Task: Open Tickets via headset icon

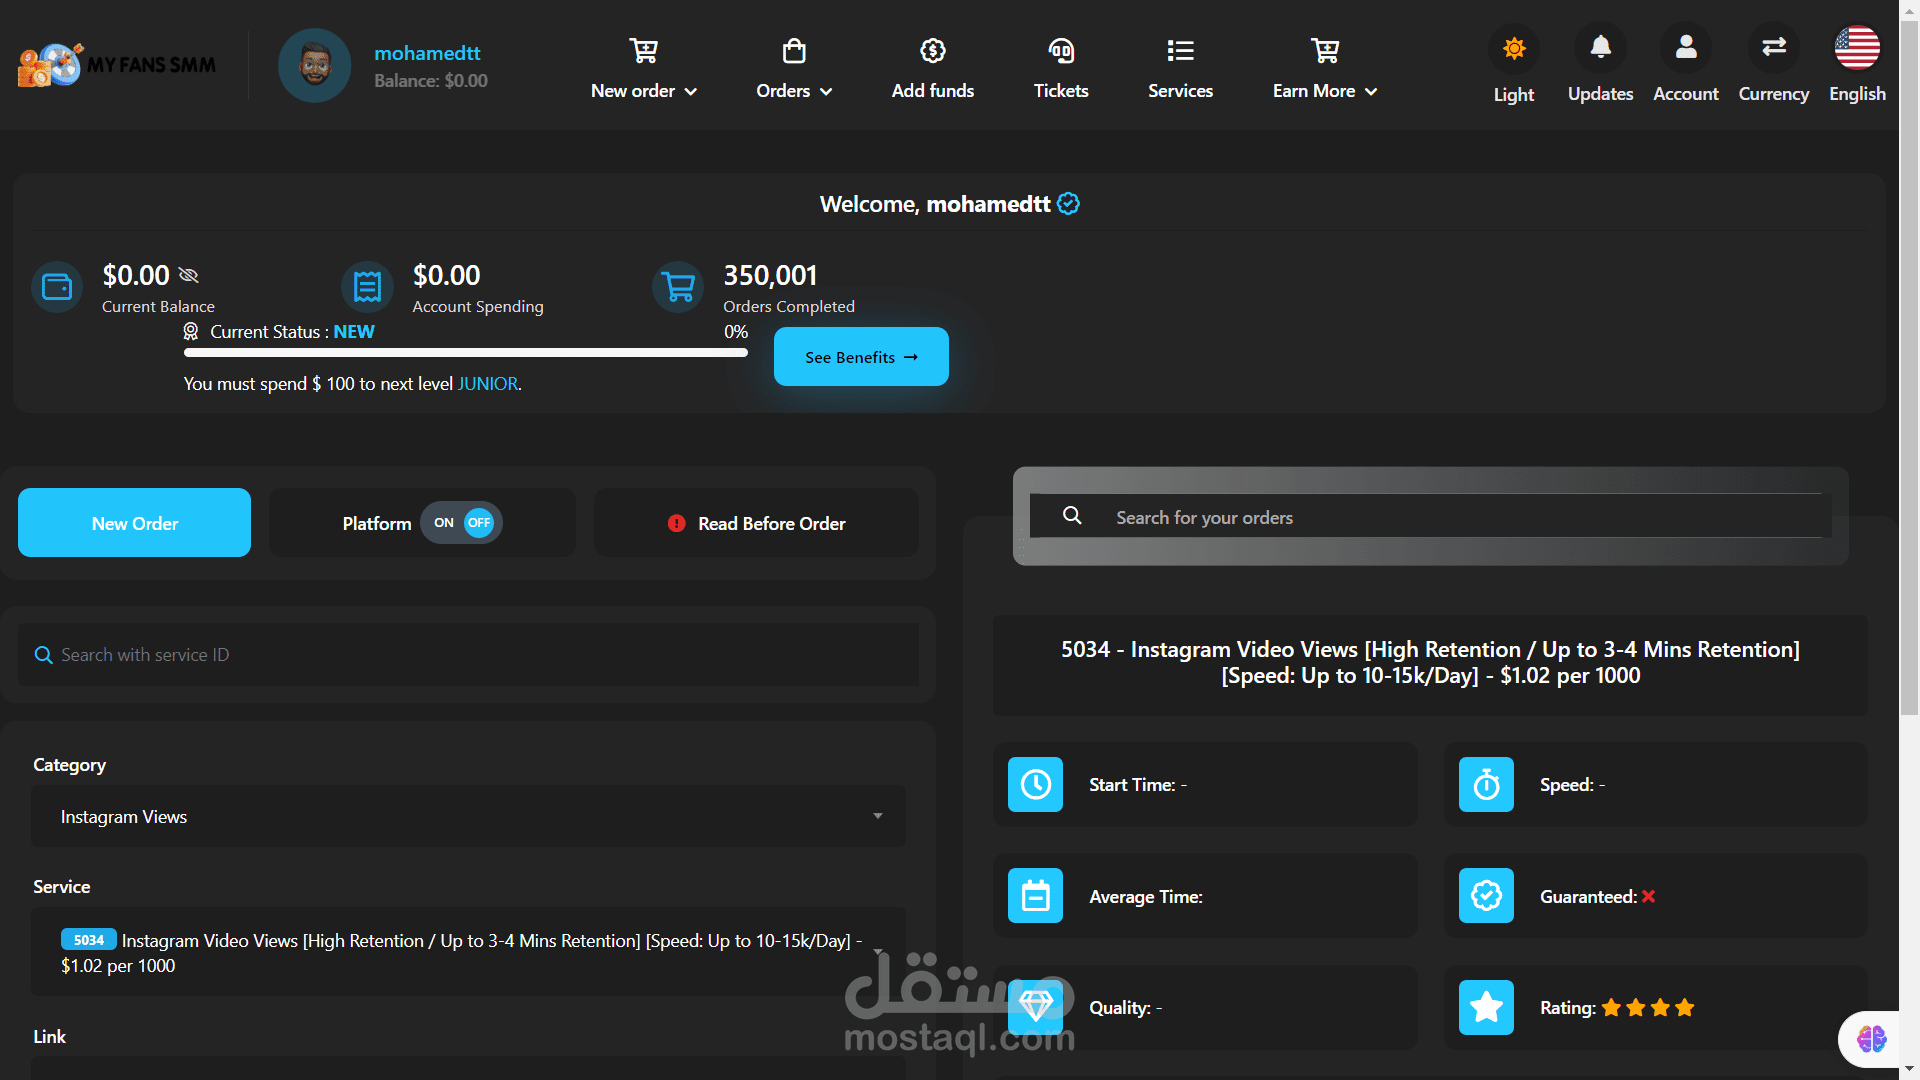Action: pyautogui.click(x=1060, y=51)
